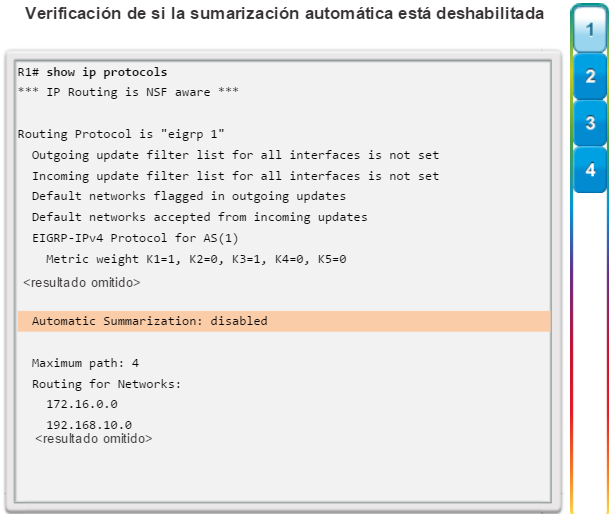
Task: Go to step tab 4
Action: click(590, 170)
